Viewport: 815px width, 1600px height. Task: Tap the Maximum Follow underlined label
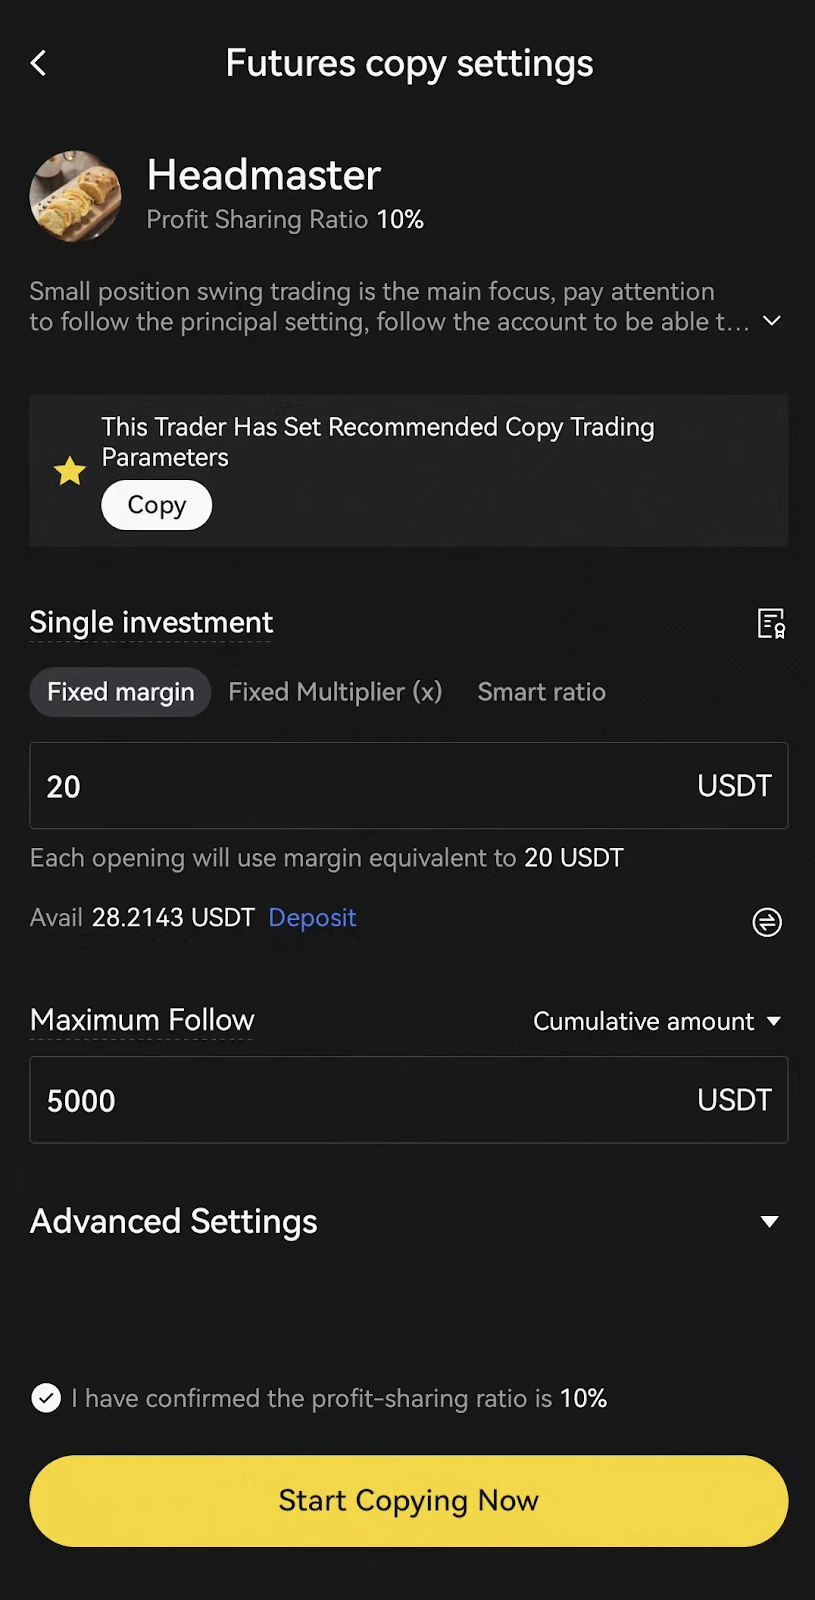coord(142,1020)
